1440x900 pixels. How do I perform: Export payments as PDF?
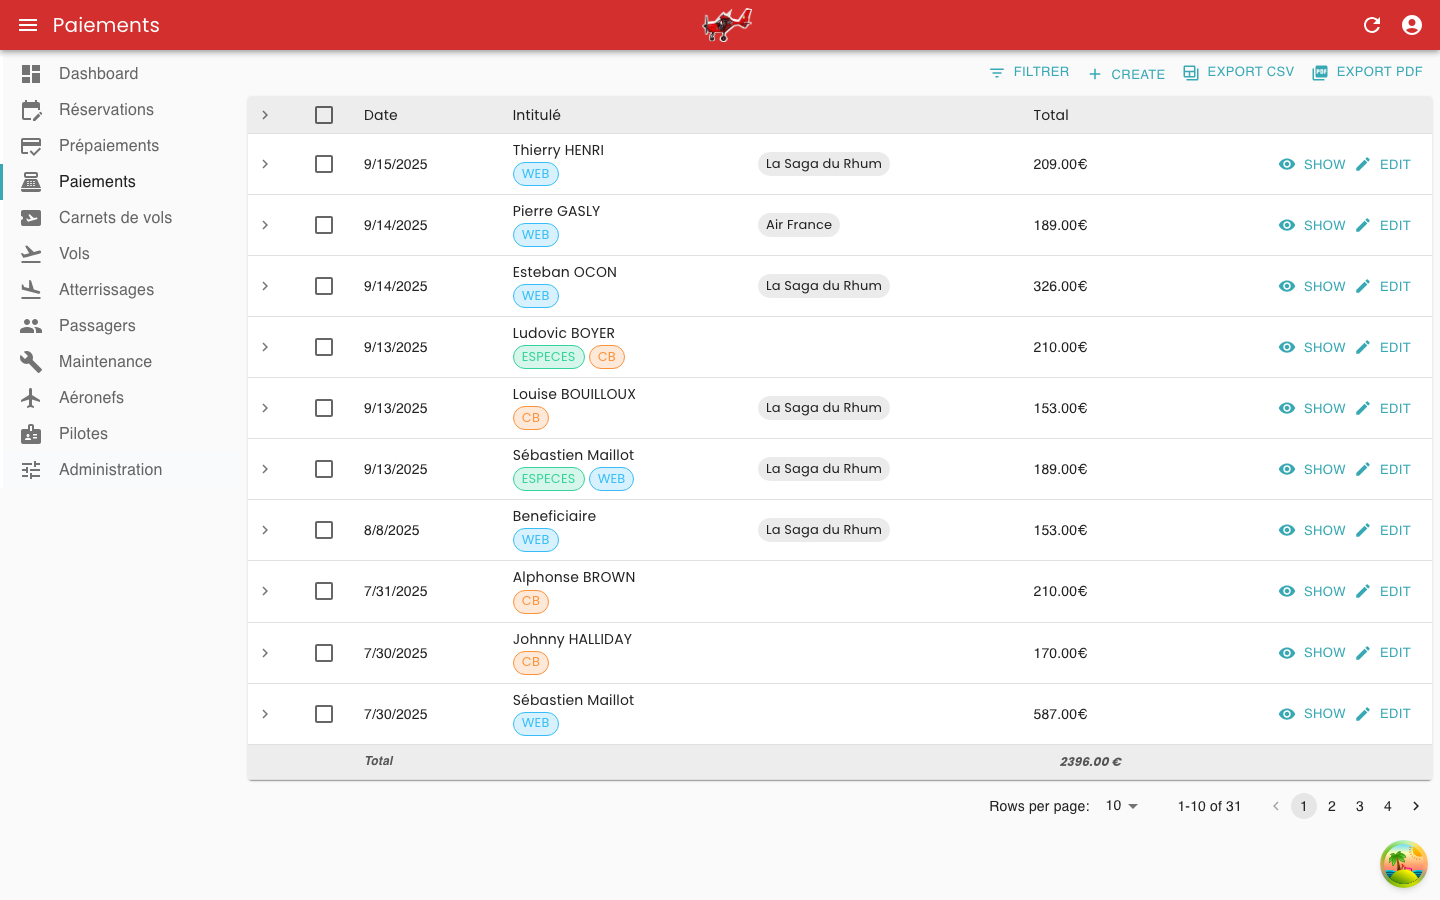(1367, 72)
